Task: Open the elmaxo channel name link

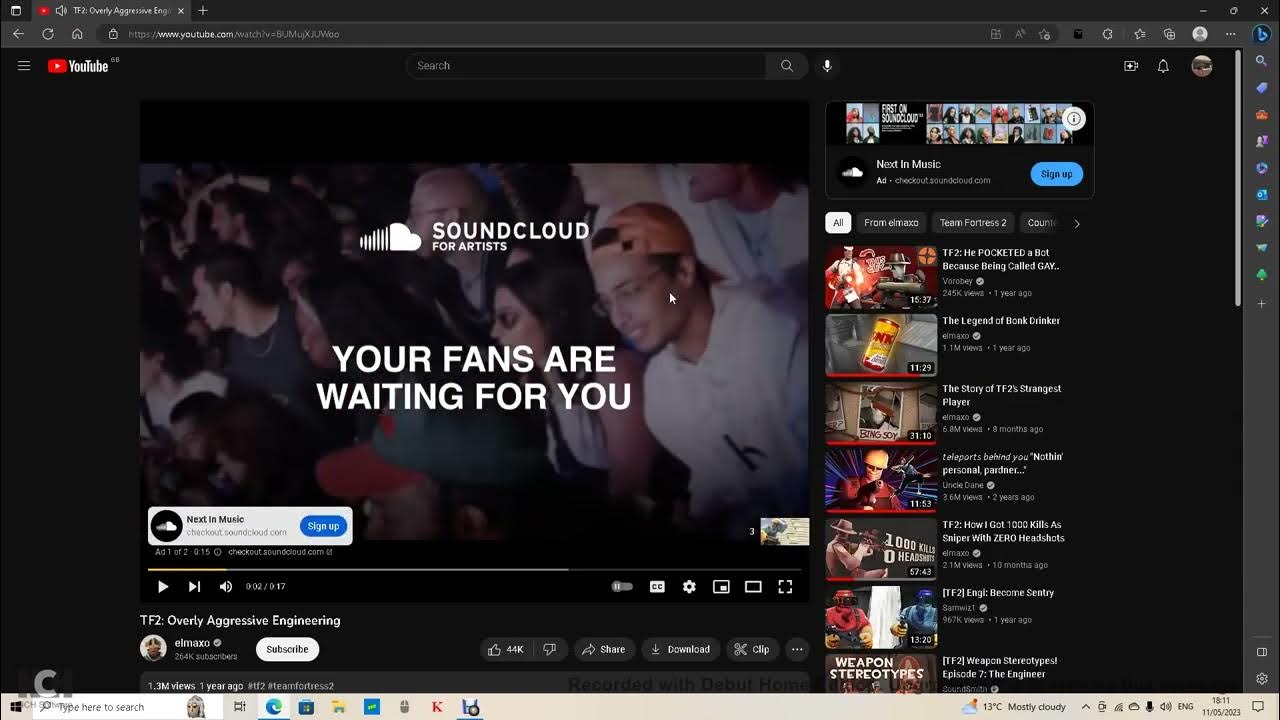Action: click(192, 643)
